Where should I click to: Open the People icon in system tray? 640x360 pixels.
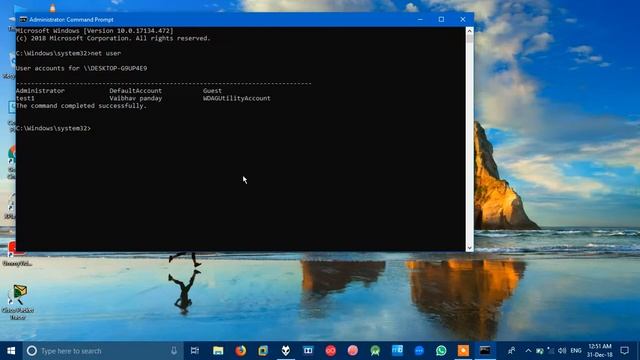(x=511, y=351)
